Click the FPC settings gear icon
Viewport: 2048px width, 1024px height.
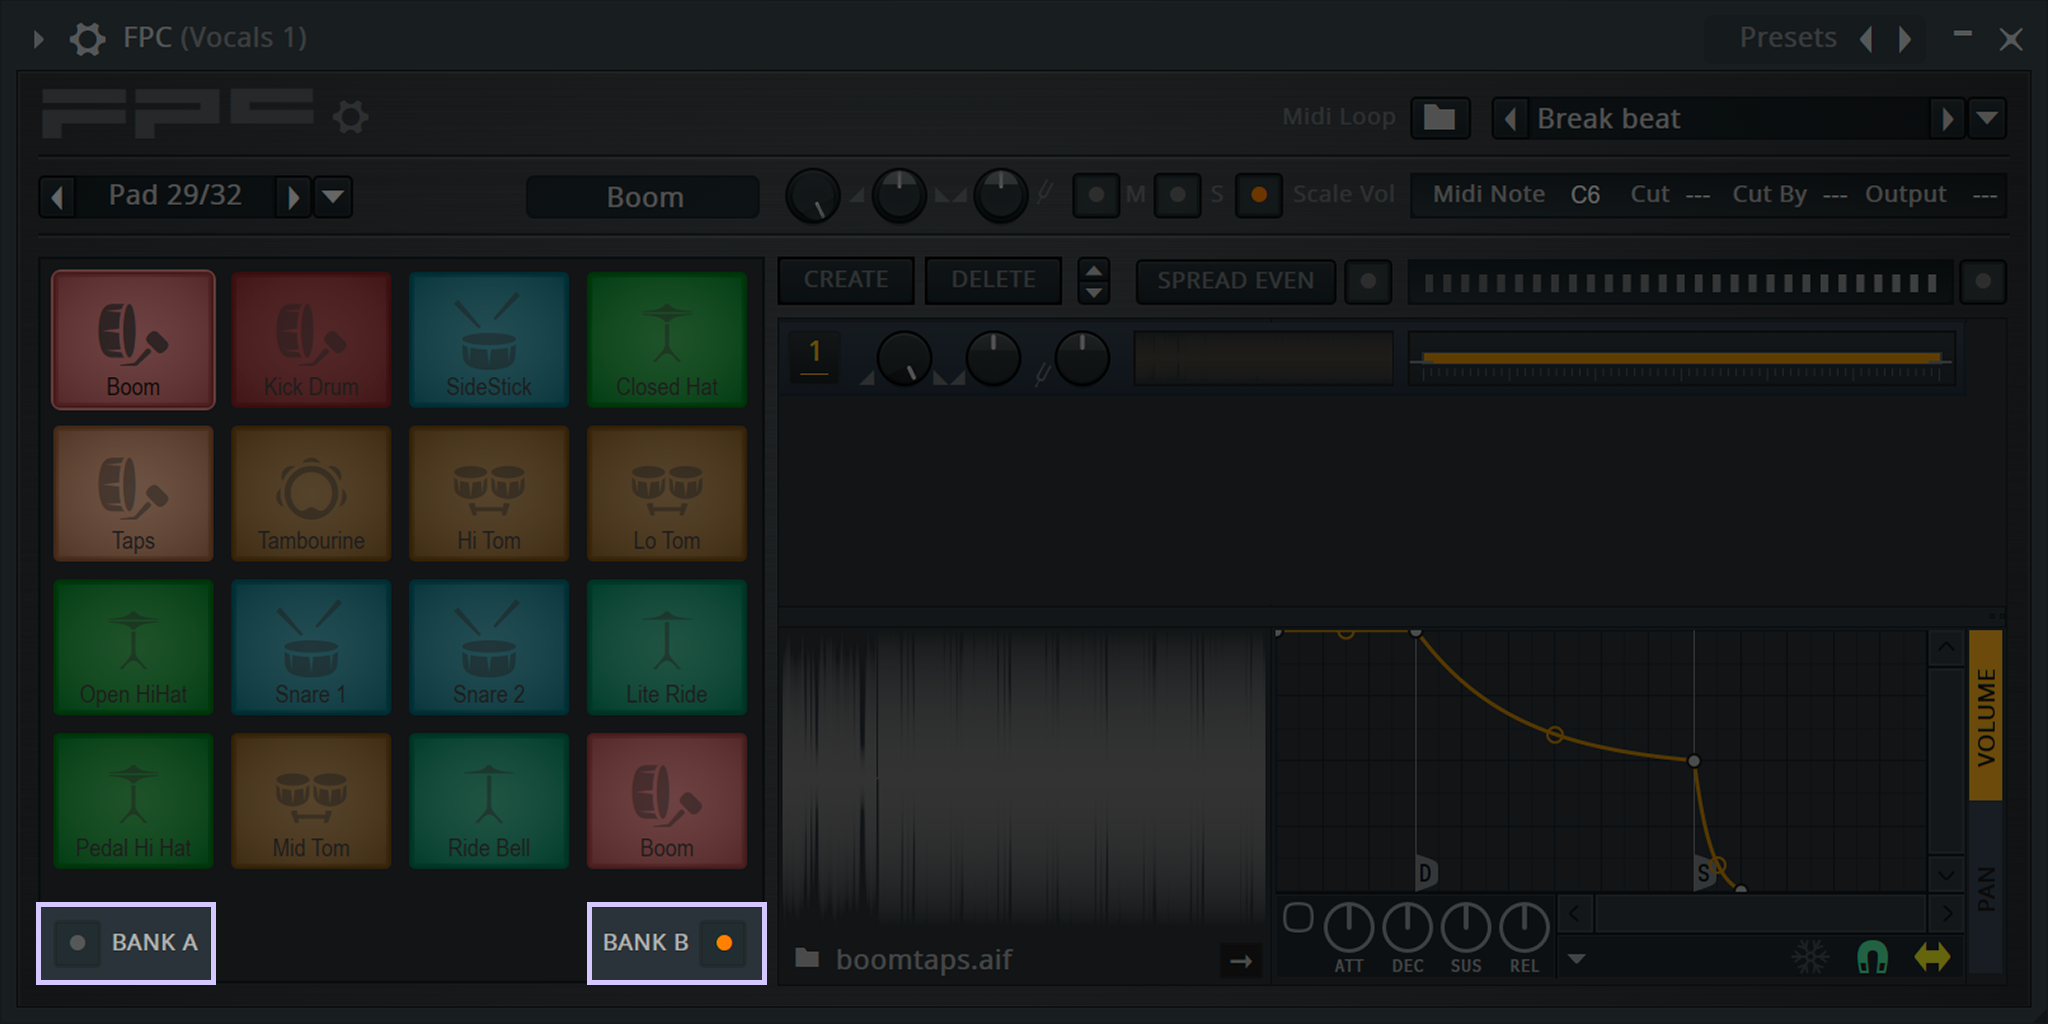(x=350, y=117)
